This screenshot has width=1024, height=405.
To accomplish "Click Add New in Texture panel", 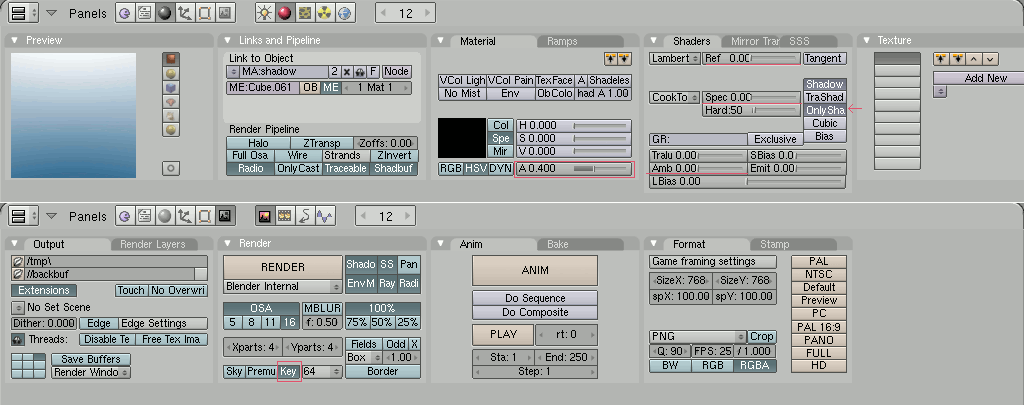I will [978, 78].
